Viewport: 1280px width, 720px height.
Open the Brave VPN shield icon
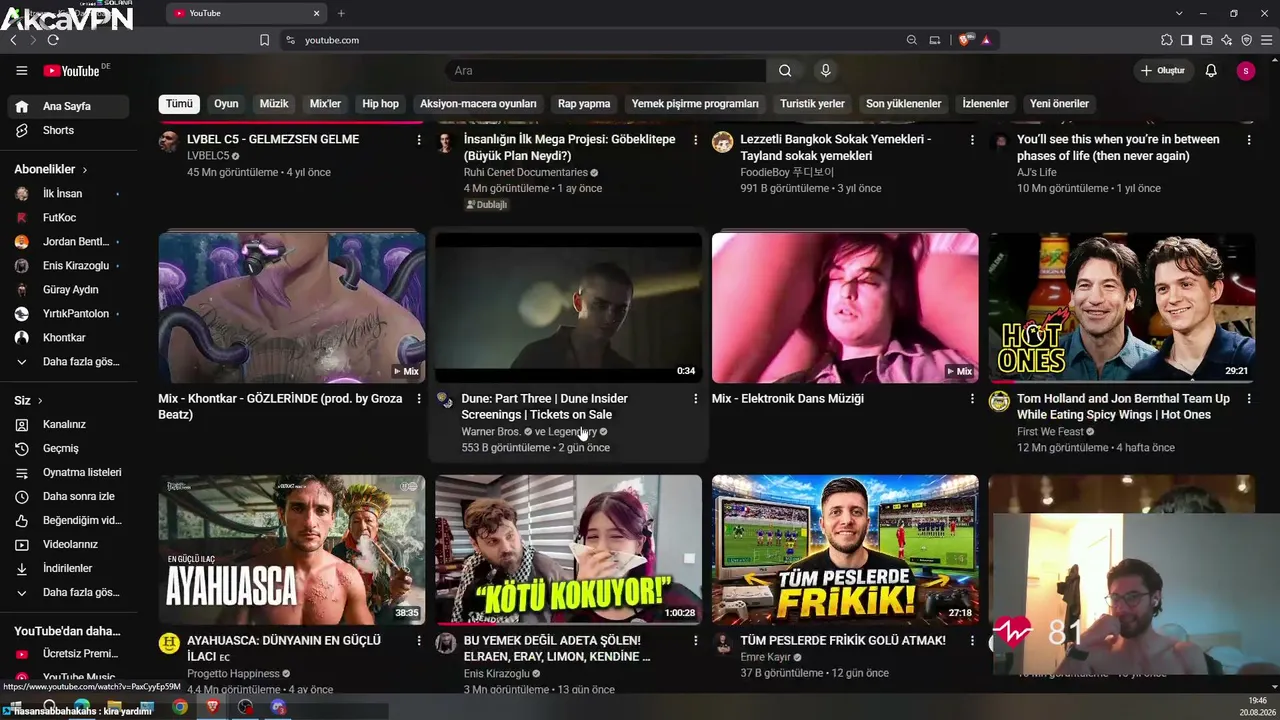click(1246, 40)
